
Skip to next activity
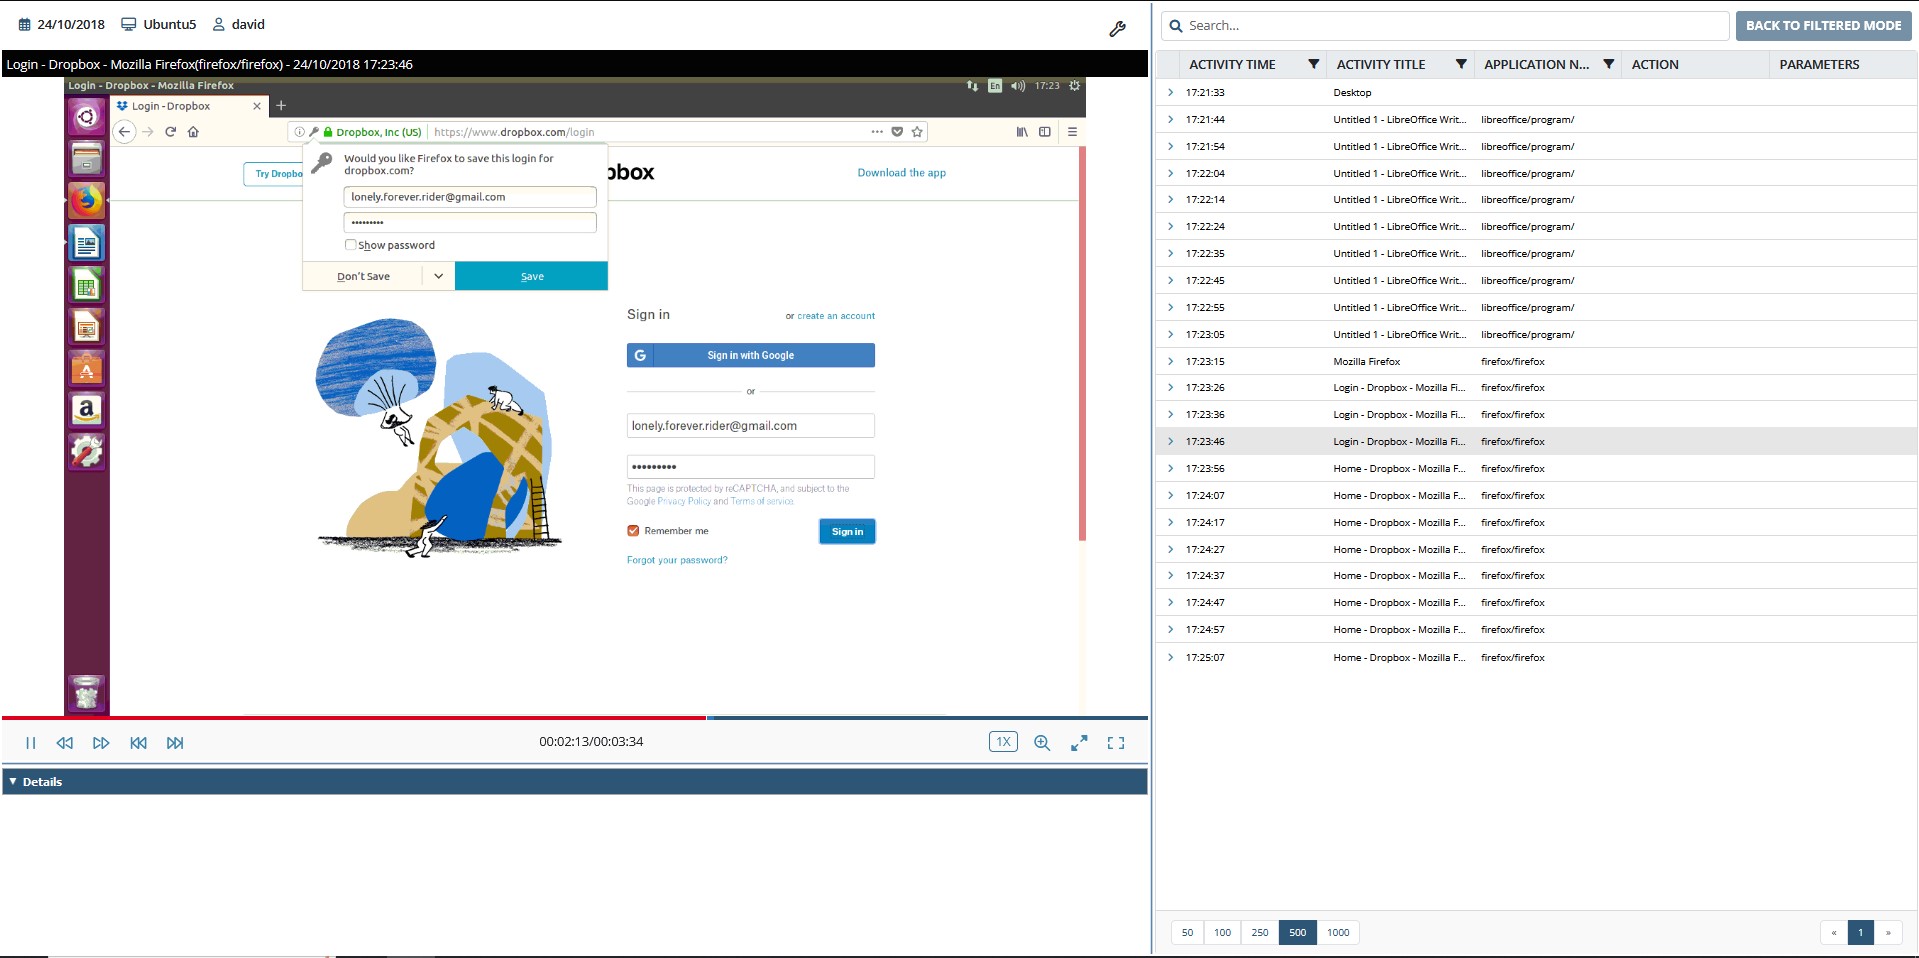pos(175,743)
